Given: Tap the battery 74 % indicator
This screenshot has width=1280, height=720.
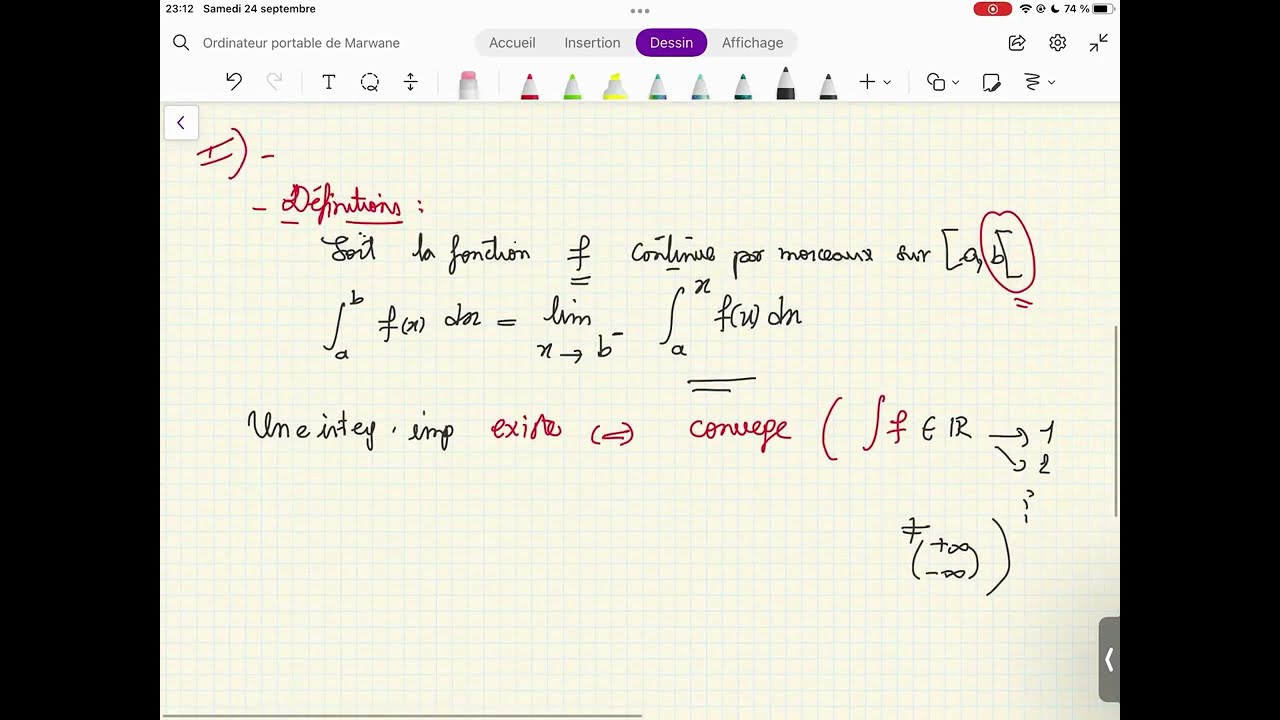Looking at the screenshot, I should pyautogui.click(x=1089, y=9).
